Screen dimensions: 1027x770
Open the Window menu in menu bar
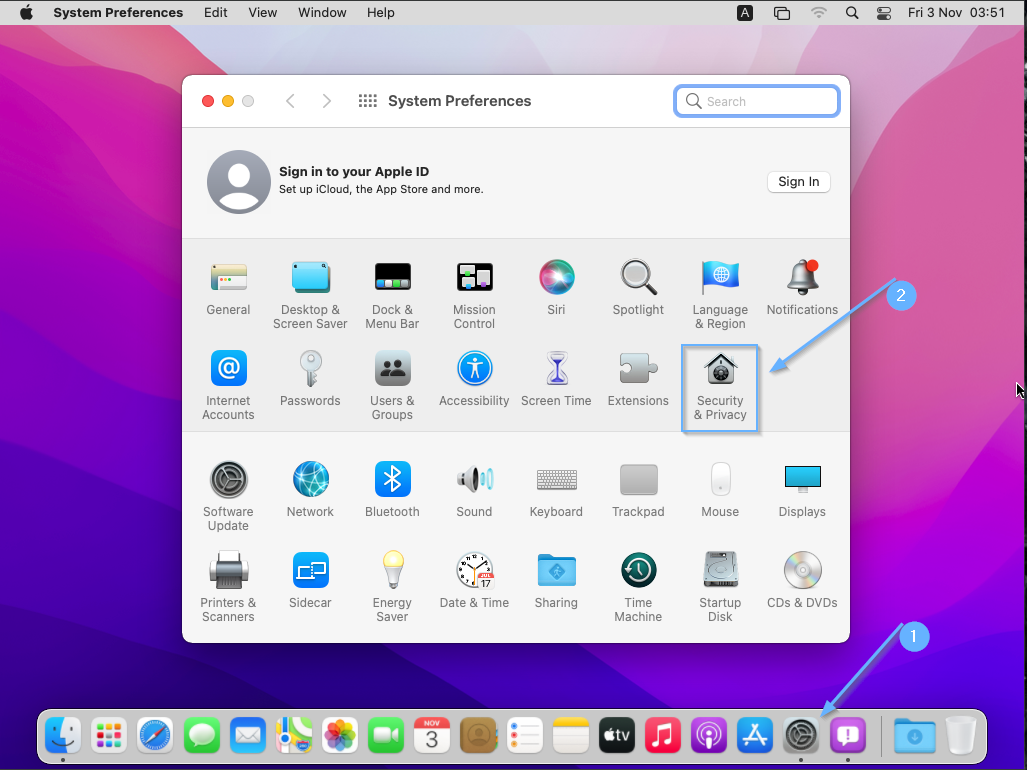tap(322, 13)
